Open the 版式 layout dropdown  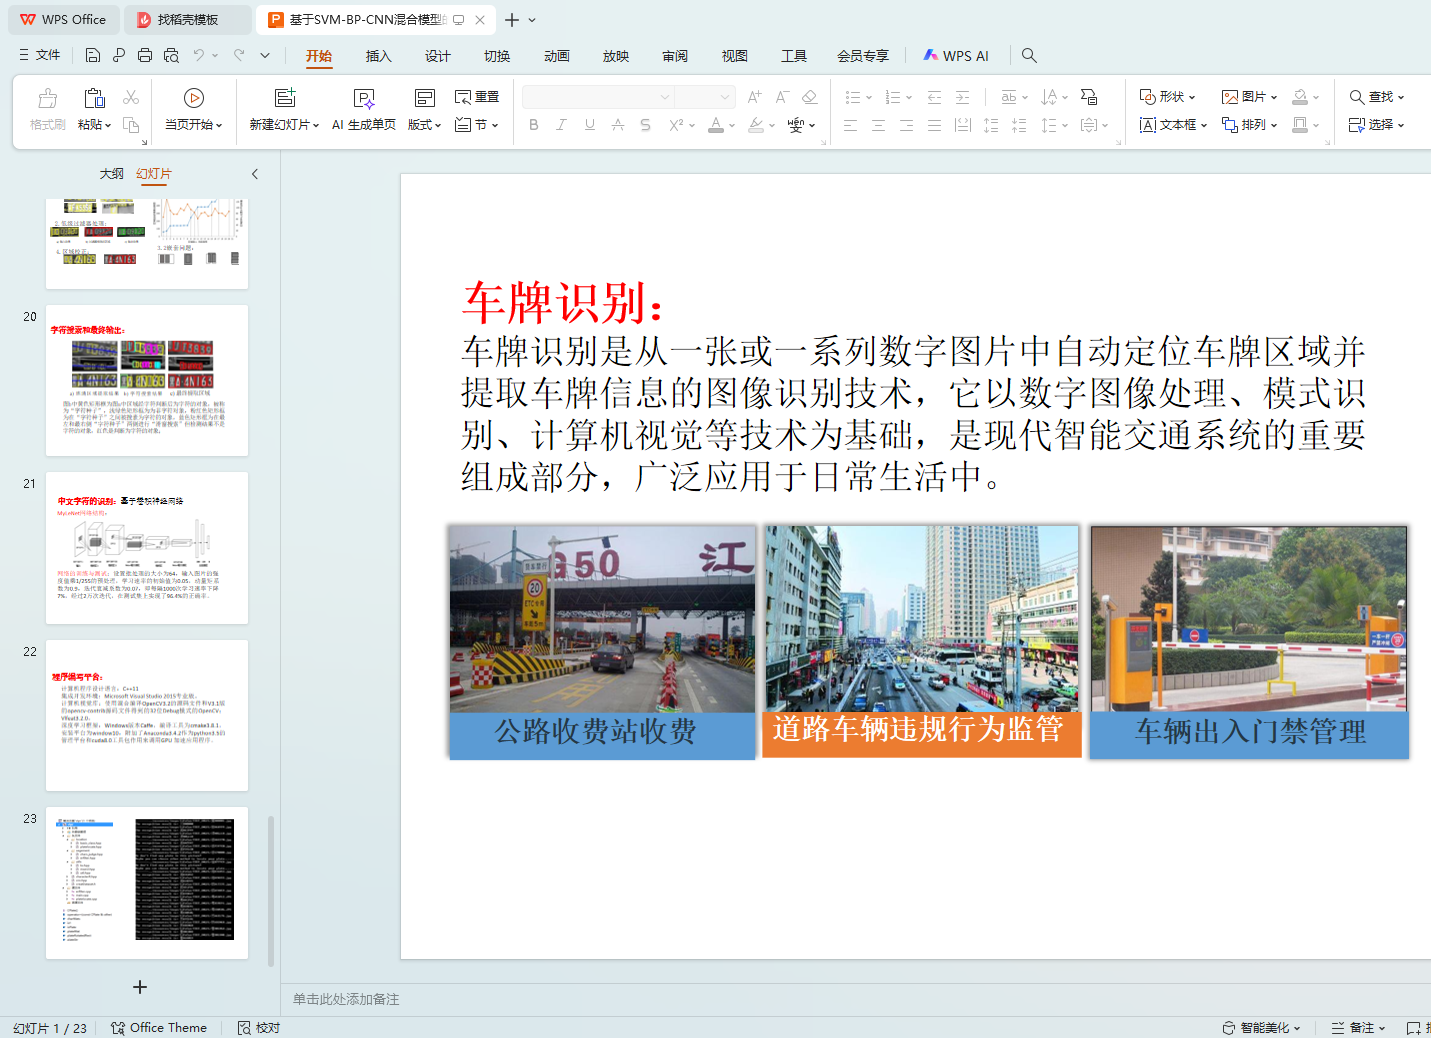tap(424, 125)
